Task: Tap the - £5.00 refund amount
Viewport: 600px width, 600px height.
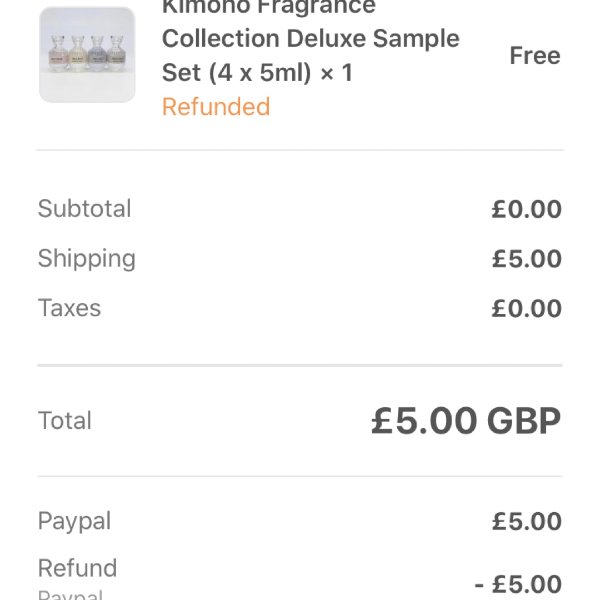Action: 518,584
